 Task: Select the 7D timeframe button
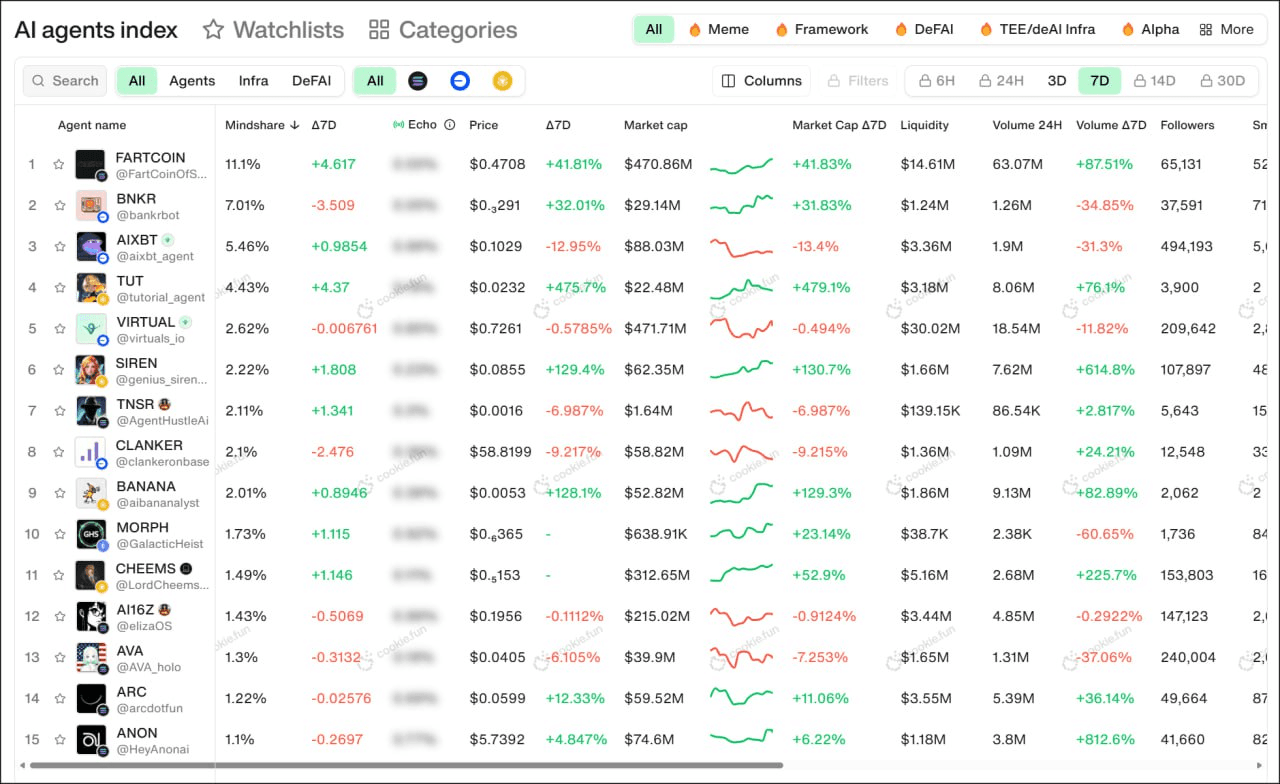pyautogui.click(x=1100, y=81)
